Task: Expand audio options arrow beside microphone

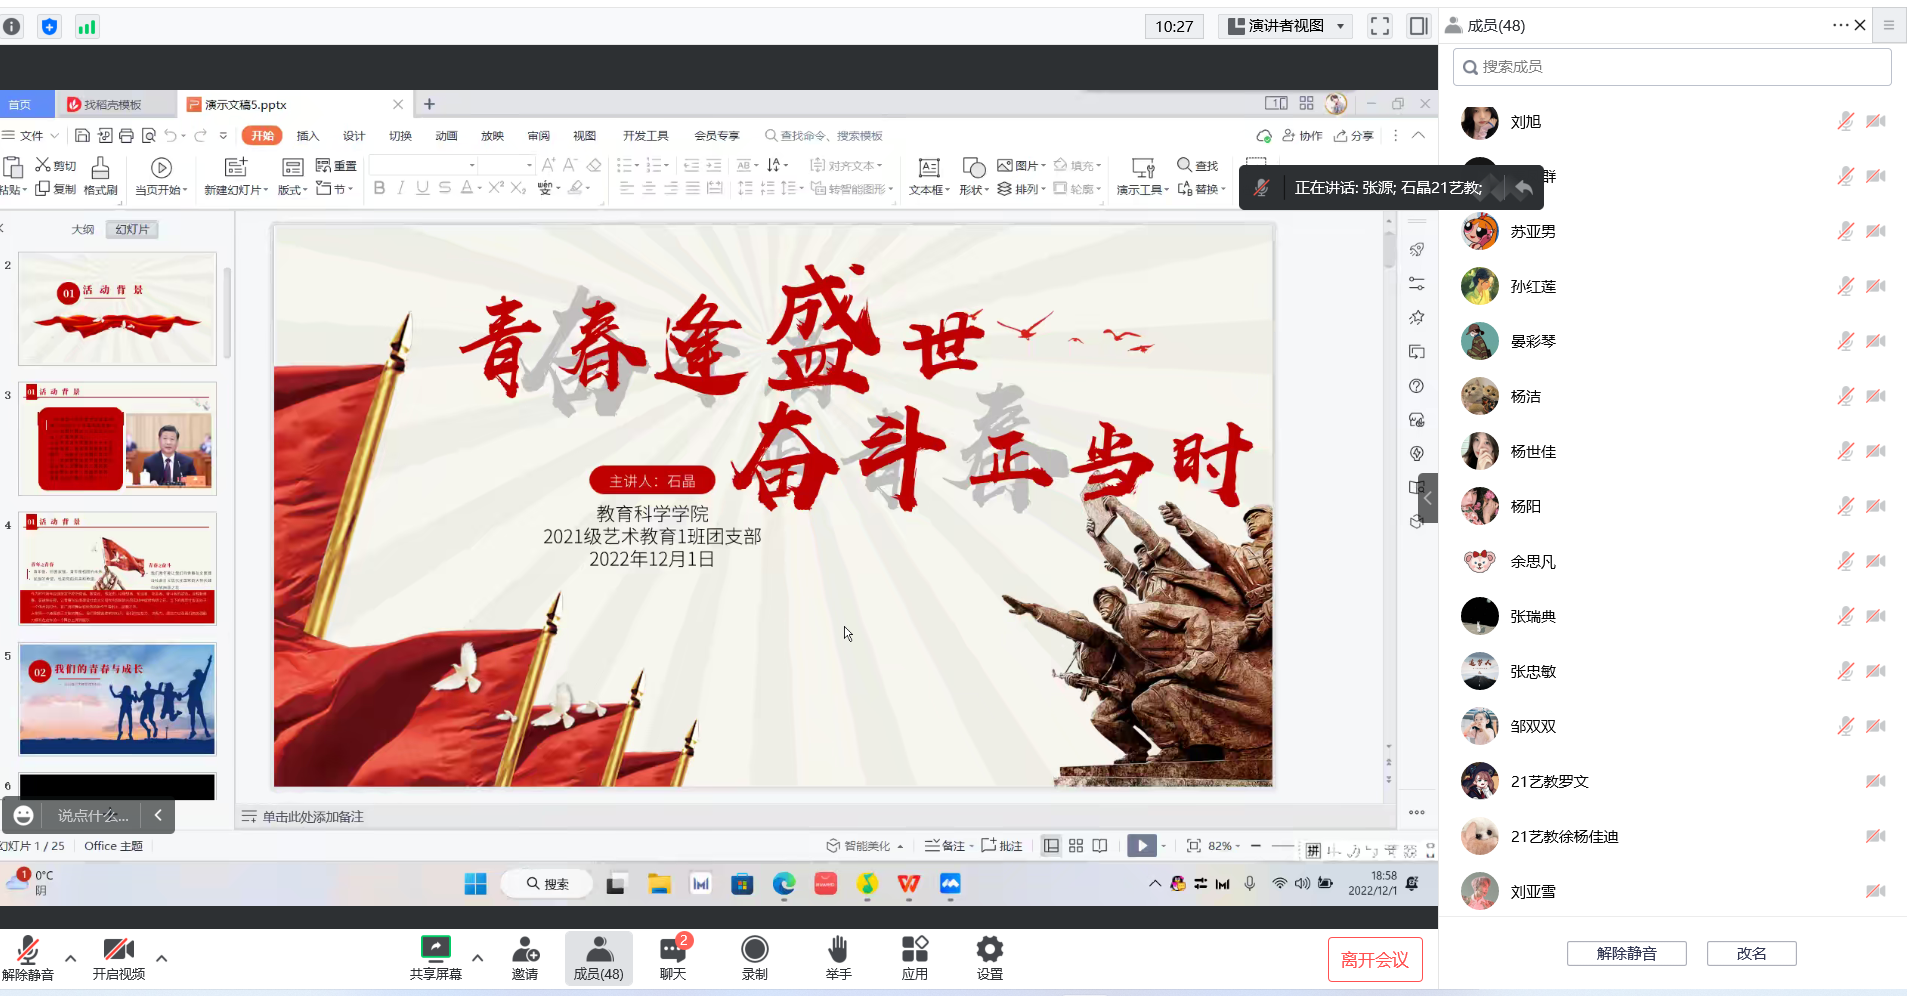Action: (x=71, y=958)
